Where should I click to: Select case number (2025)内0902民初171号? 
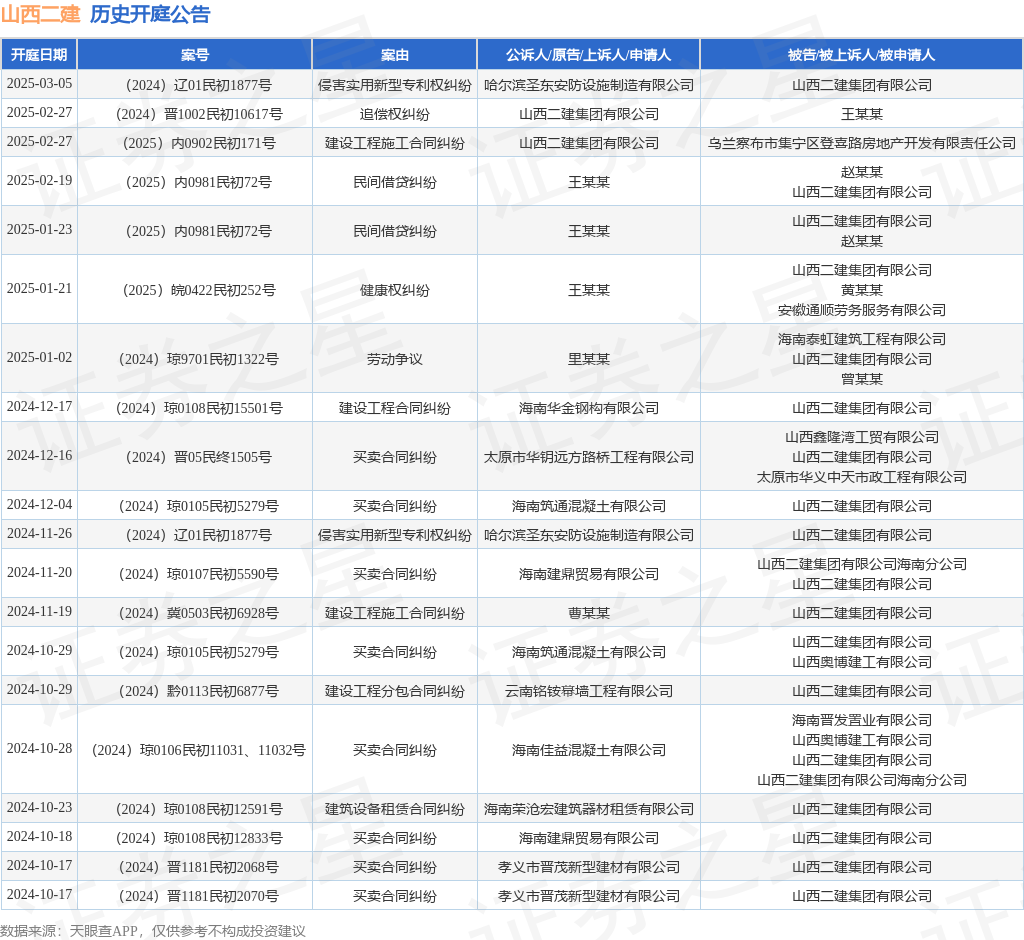[x=199, y=143]
